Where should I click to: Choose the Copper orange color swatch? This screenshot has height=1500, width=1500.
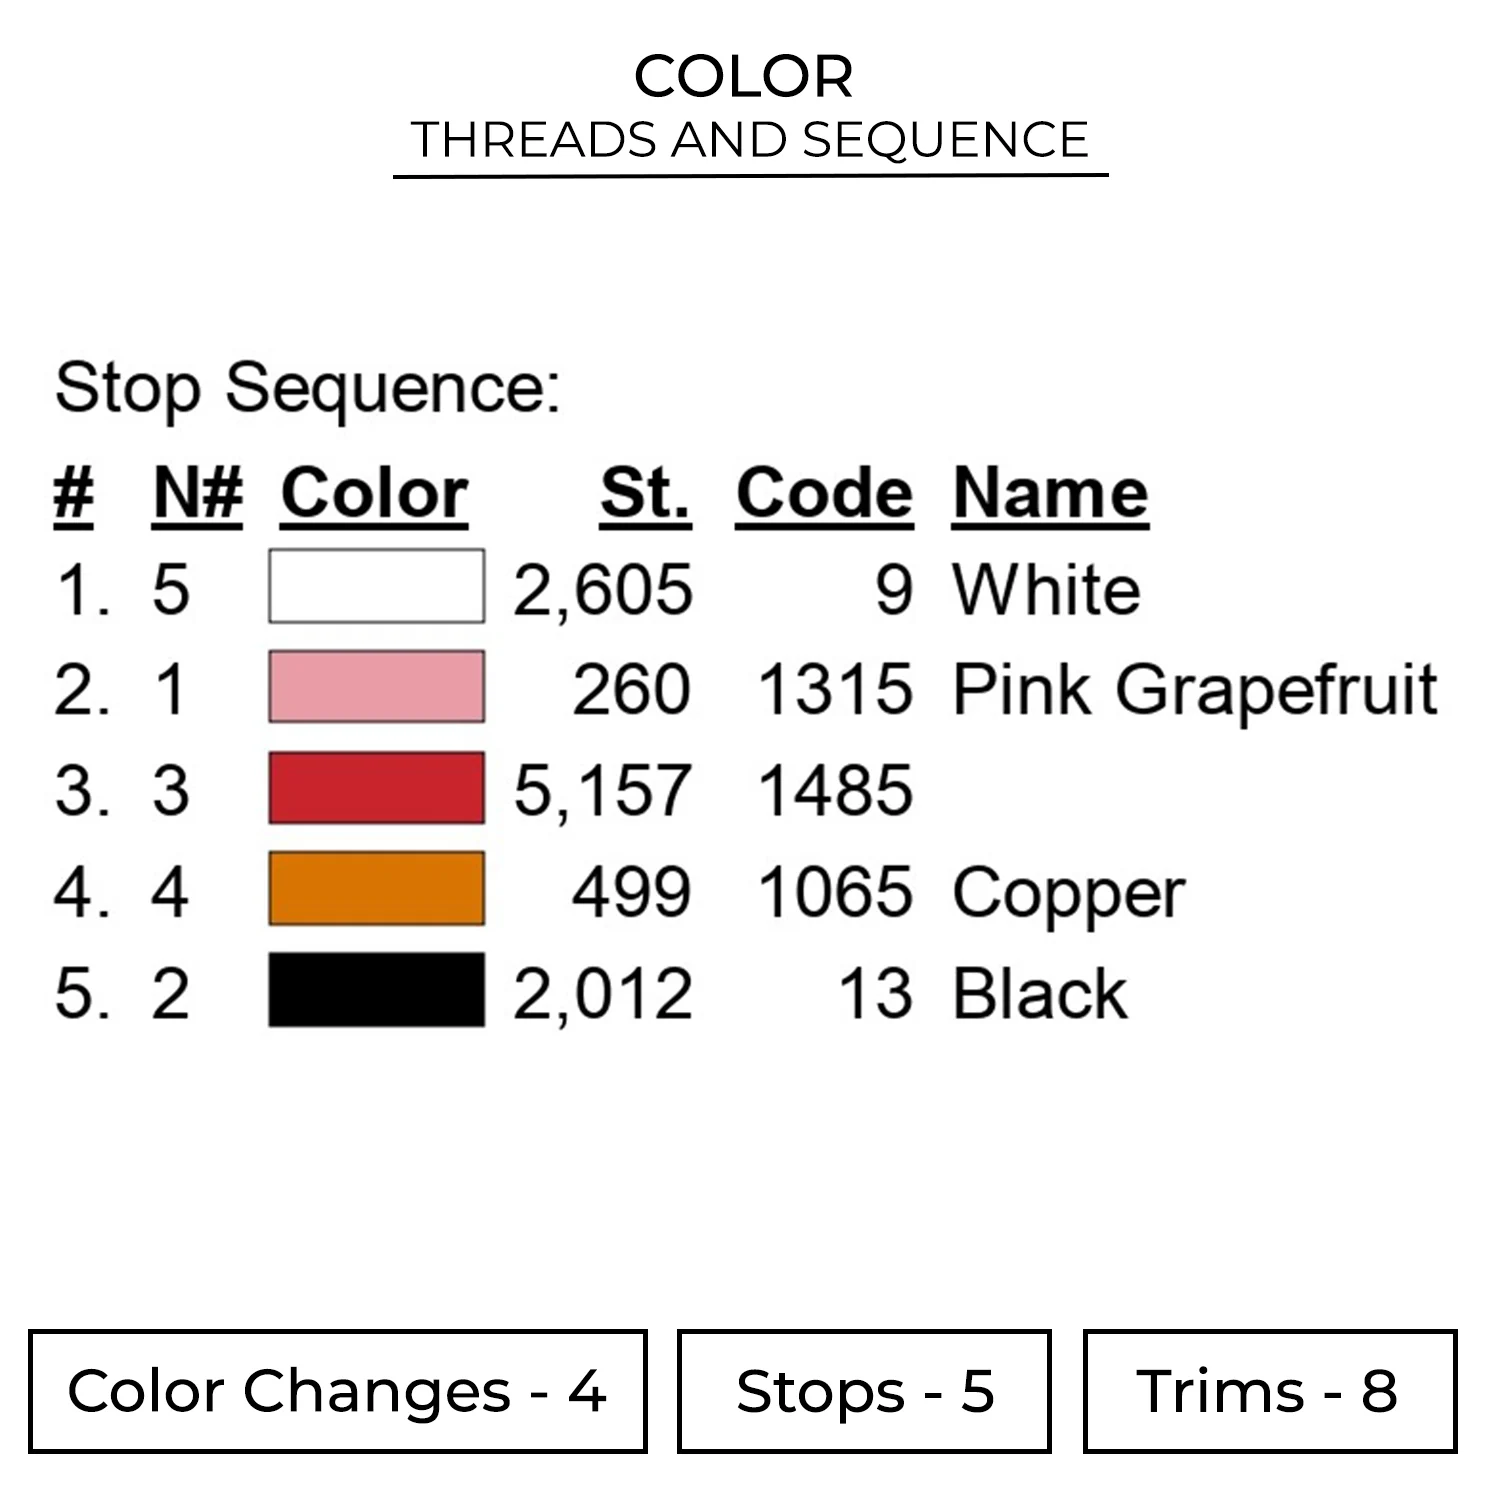click(376, 889)
